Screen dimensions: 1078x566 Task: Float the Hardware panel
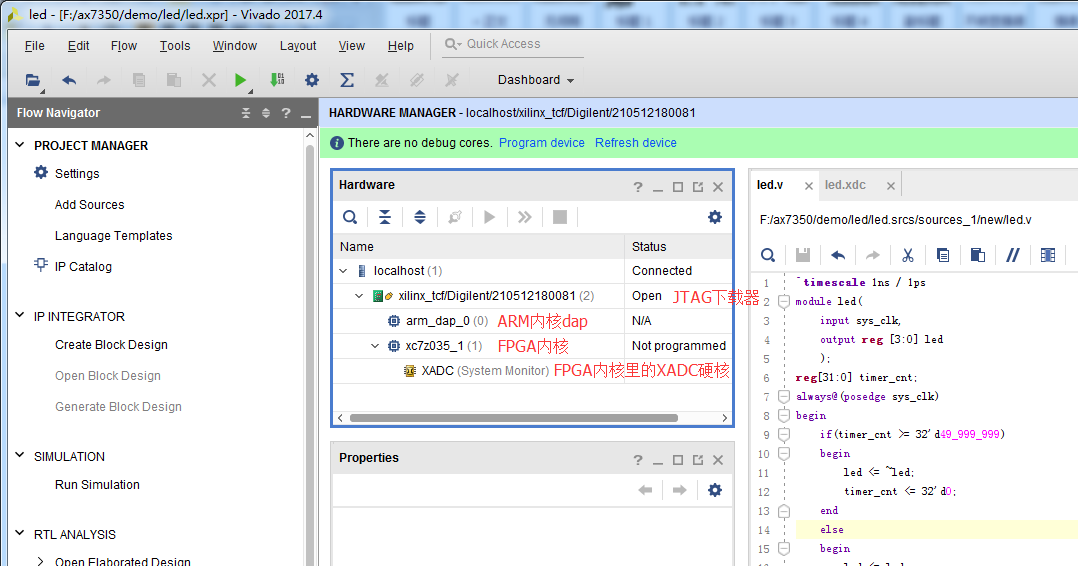(x=698, y=187)
